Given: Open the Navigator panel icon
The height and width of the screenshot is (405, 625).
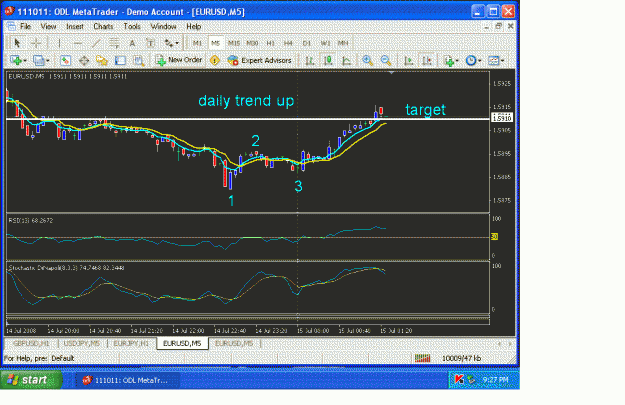Looking at the screenshot, I should coord(102,61).
